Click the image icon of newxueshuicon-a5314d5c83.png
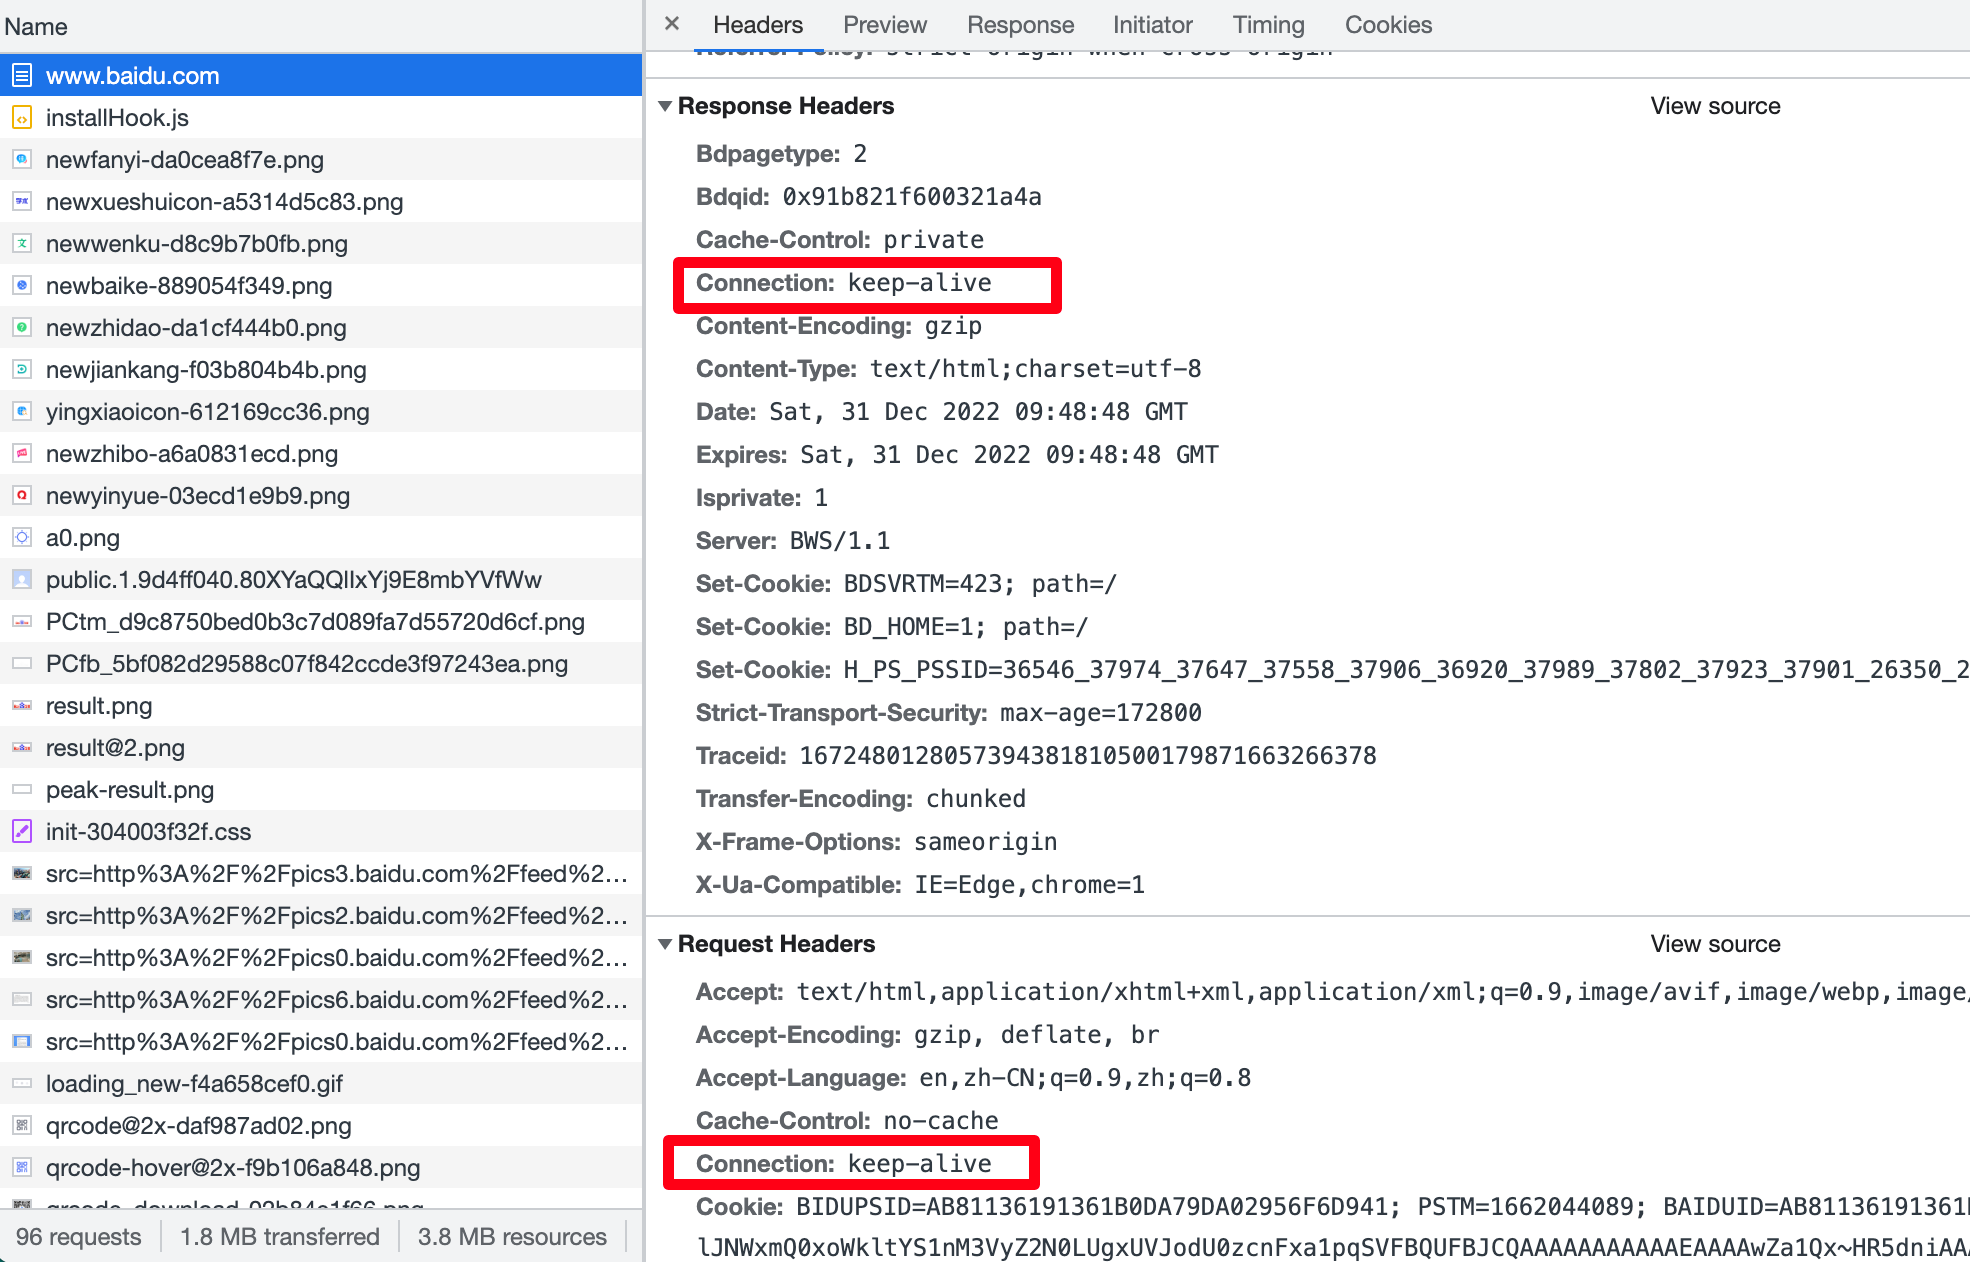 (22, 202)
